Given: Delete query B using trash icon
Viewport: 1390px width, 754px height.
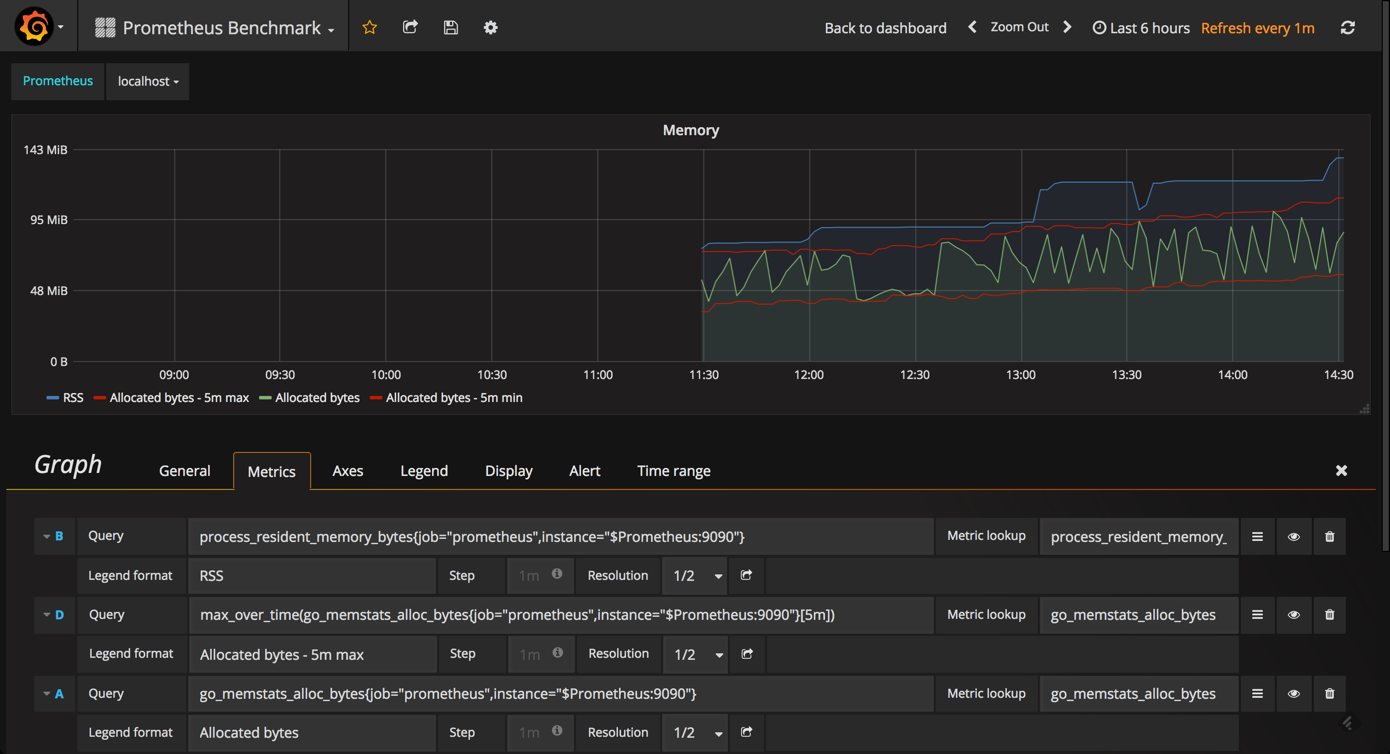Looking at the screenshot, I should point(1329,536).
